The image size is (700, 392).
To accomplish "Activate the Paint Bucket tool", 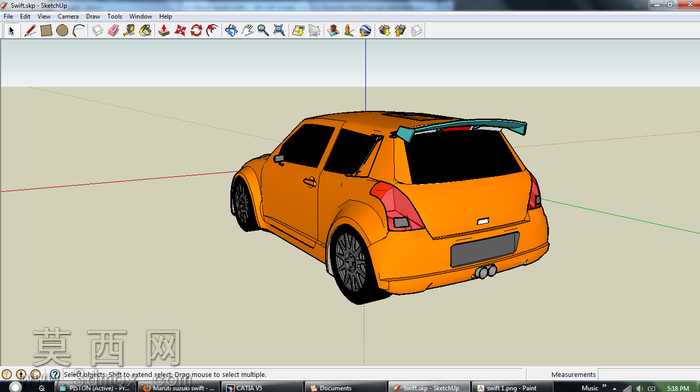I will tap(146, 30).
